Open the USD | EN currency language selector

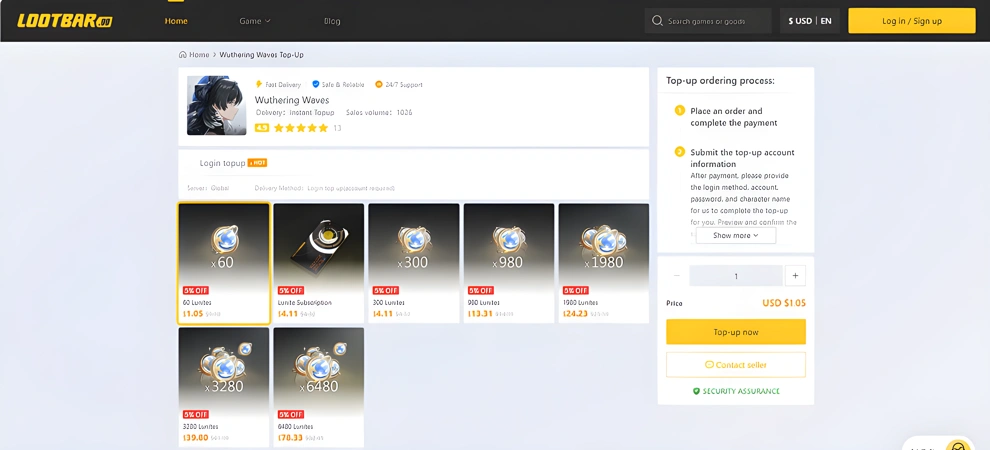pyautogui.click(x=810, y=21)
